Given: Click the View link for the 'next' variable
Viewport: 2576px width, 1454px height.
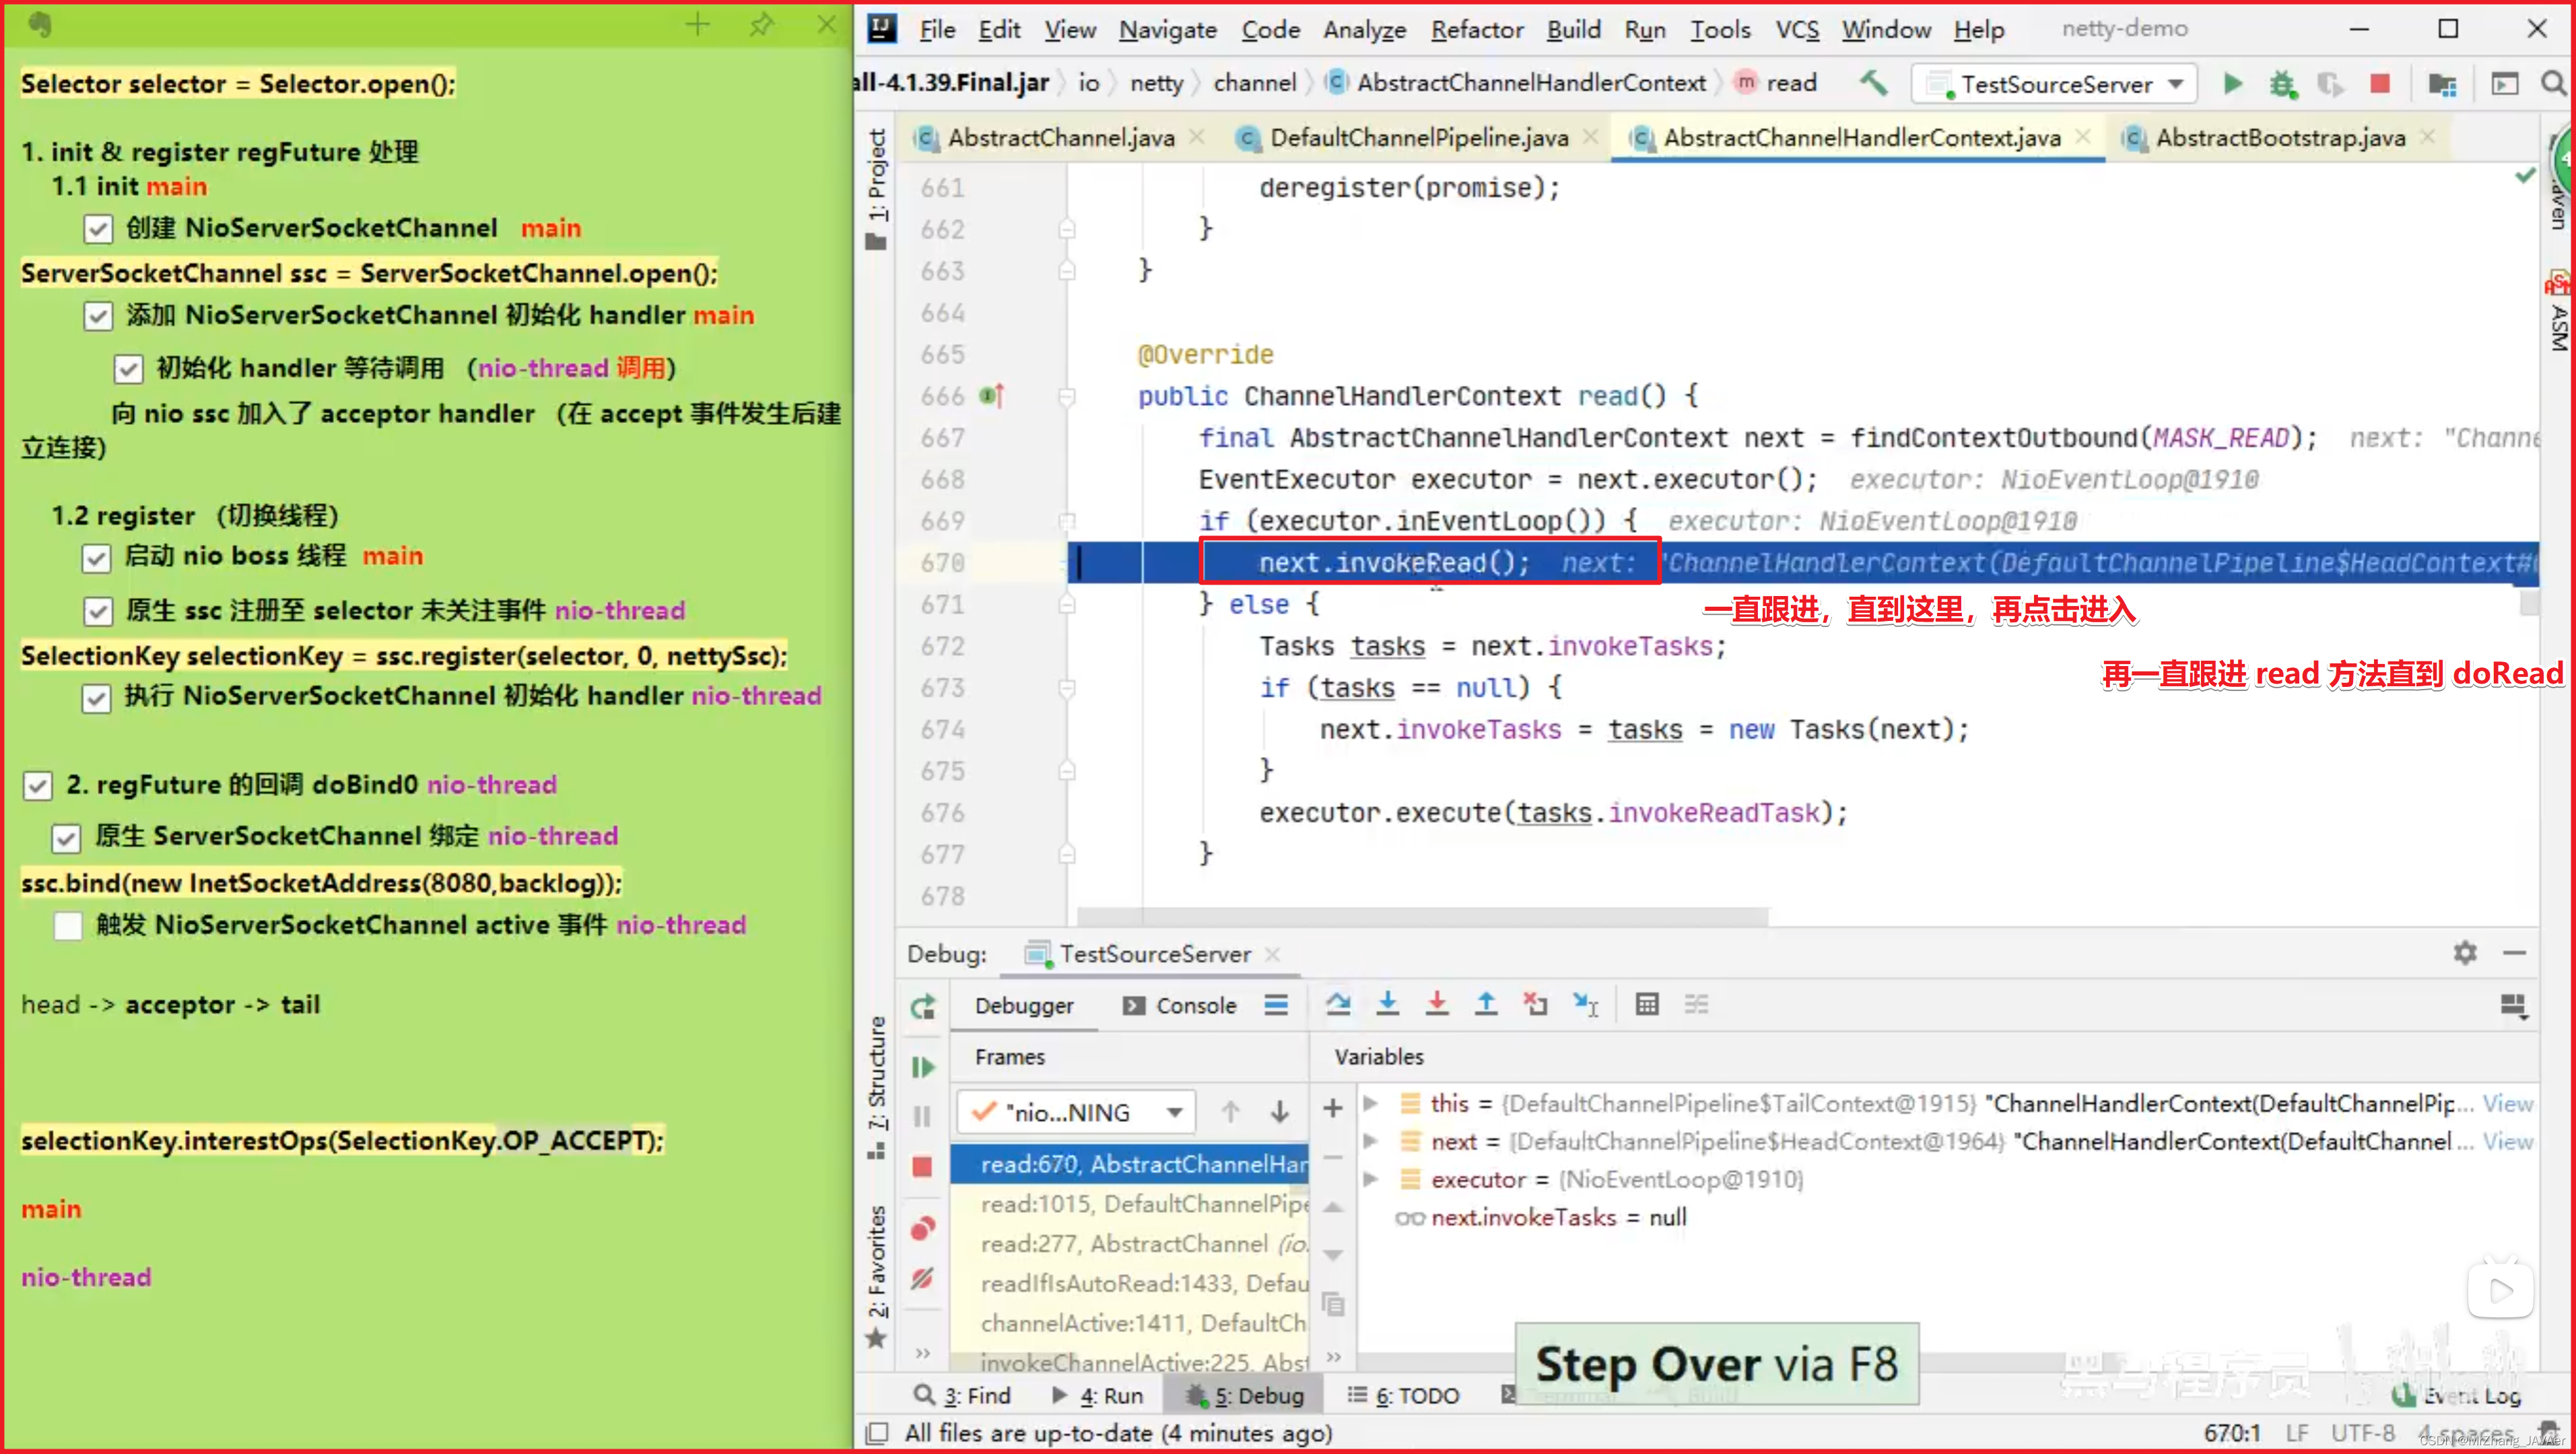Looking at the screenshot, I should tap(2508, 1141).
